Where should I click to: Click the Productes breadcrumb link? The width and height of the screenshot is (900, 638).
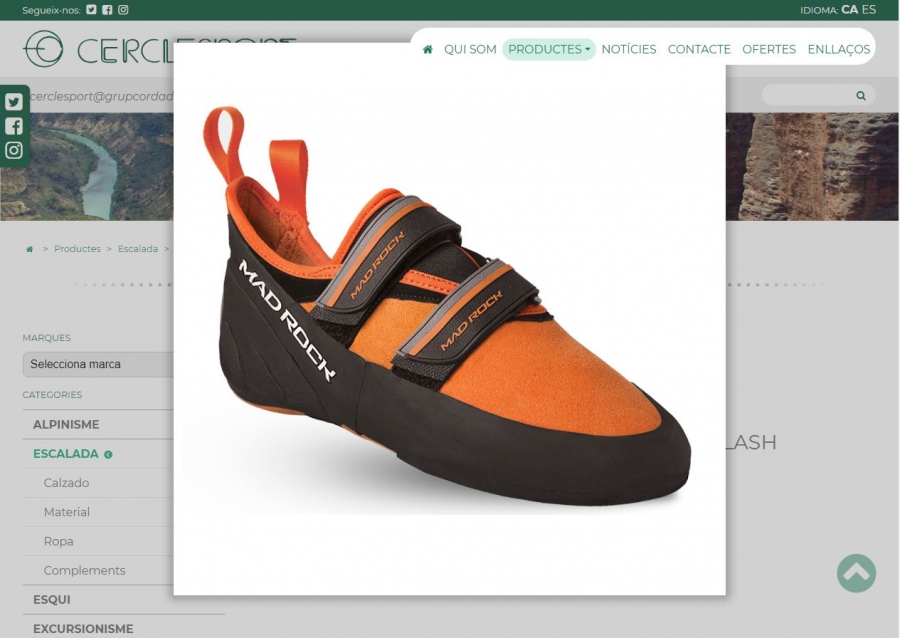pyautogui.click(x=77, y=249)
